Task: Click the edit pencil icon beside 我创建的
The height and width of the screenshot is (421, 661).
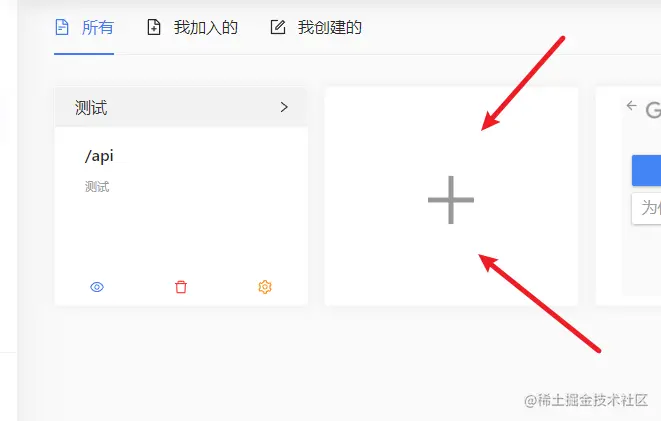Action: 278,27
